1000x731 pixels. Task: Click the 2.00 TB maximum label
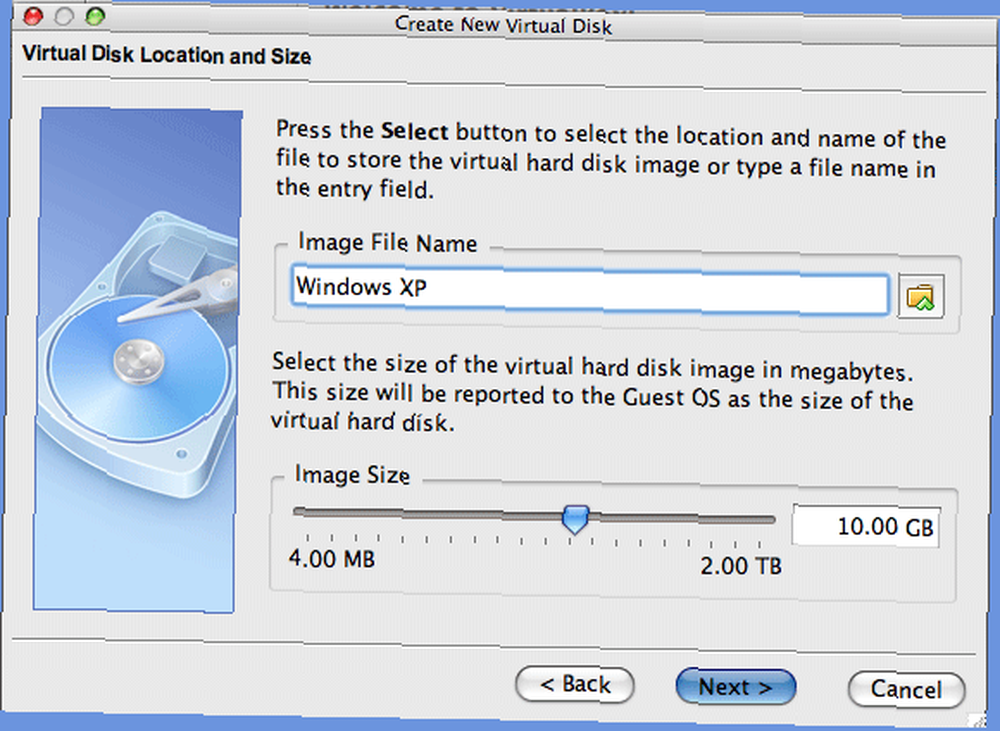740,566
